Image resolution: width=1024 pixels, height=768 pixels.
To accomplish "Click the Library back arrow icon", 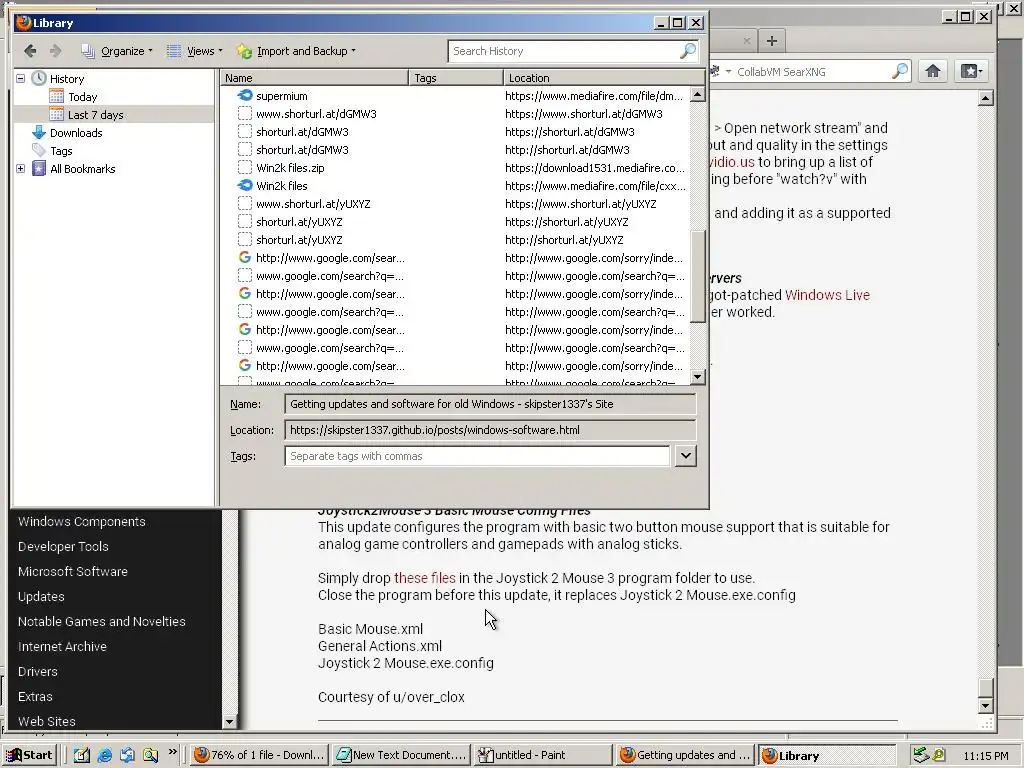I will coord(30,51).
